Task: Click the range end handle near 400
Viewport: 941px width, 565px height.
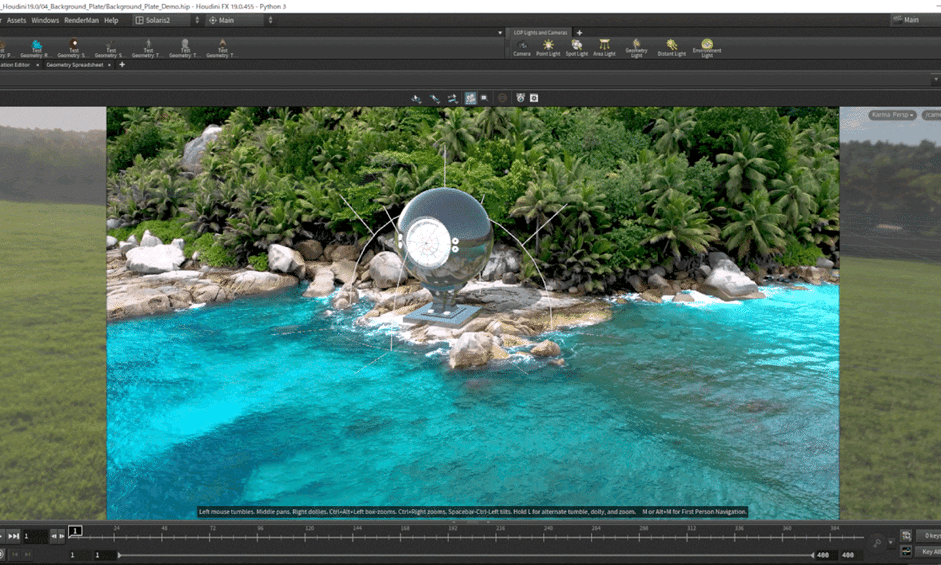Action: 813,555
